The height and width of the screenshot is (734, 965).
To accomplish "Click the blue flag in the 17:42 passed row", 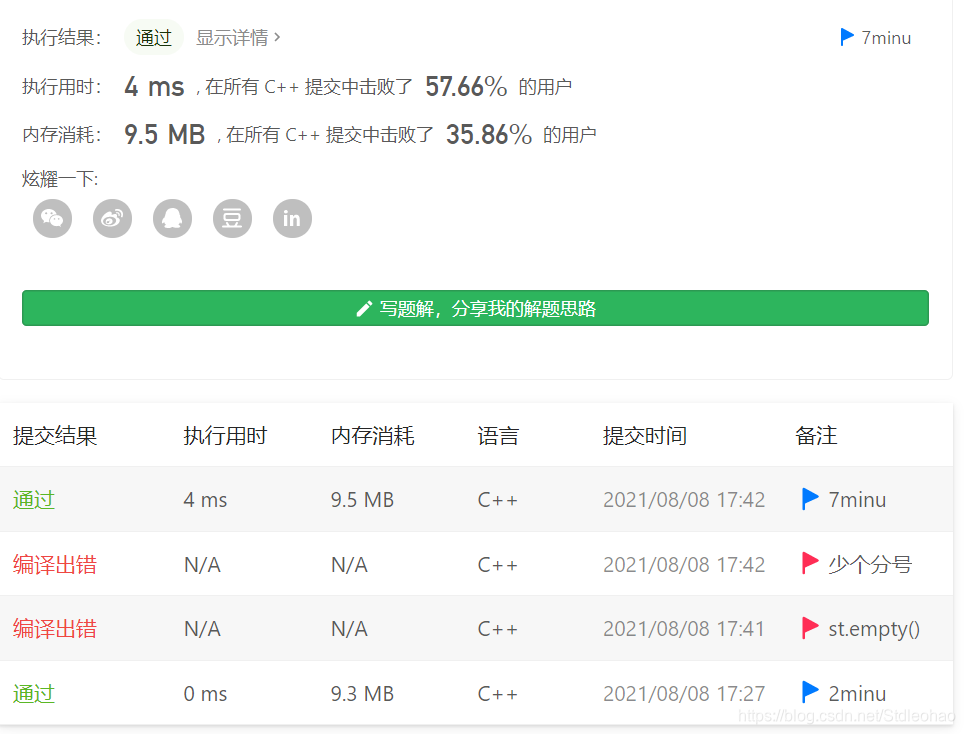I will (x=810, y=499).
